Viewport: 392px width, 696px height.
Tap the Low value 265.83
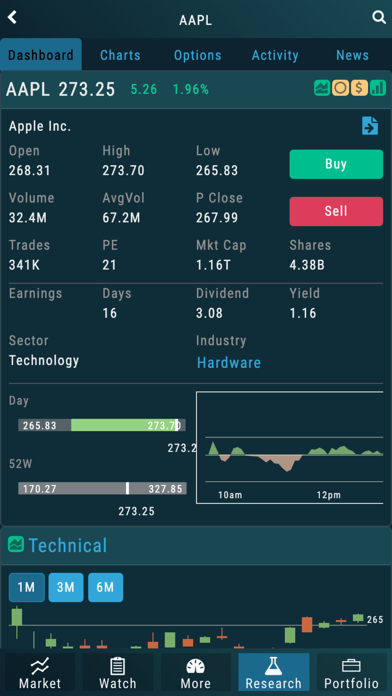[x=217, y=170]
